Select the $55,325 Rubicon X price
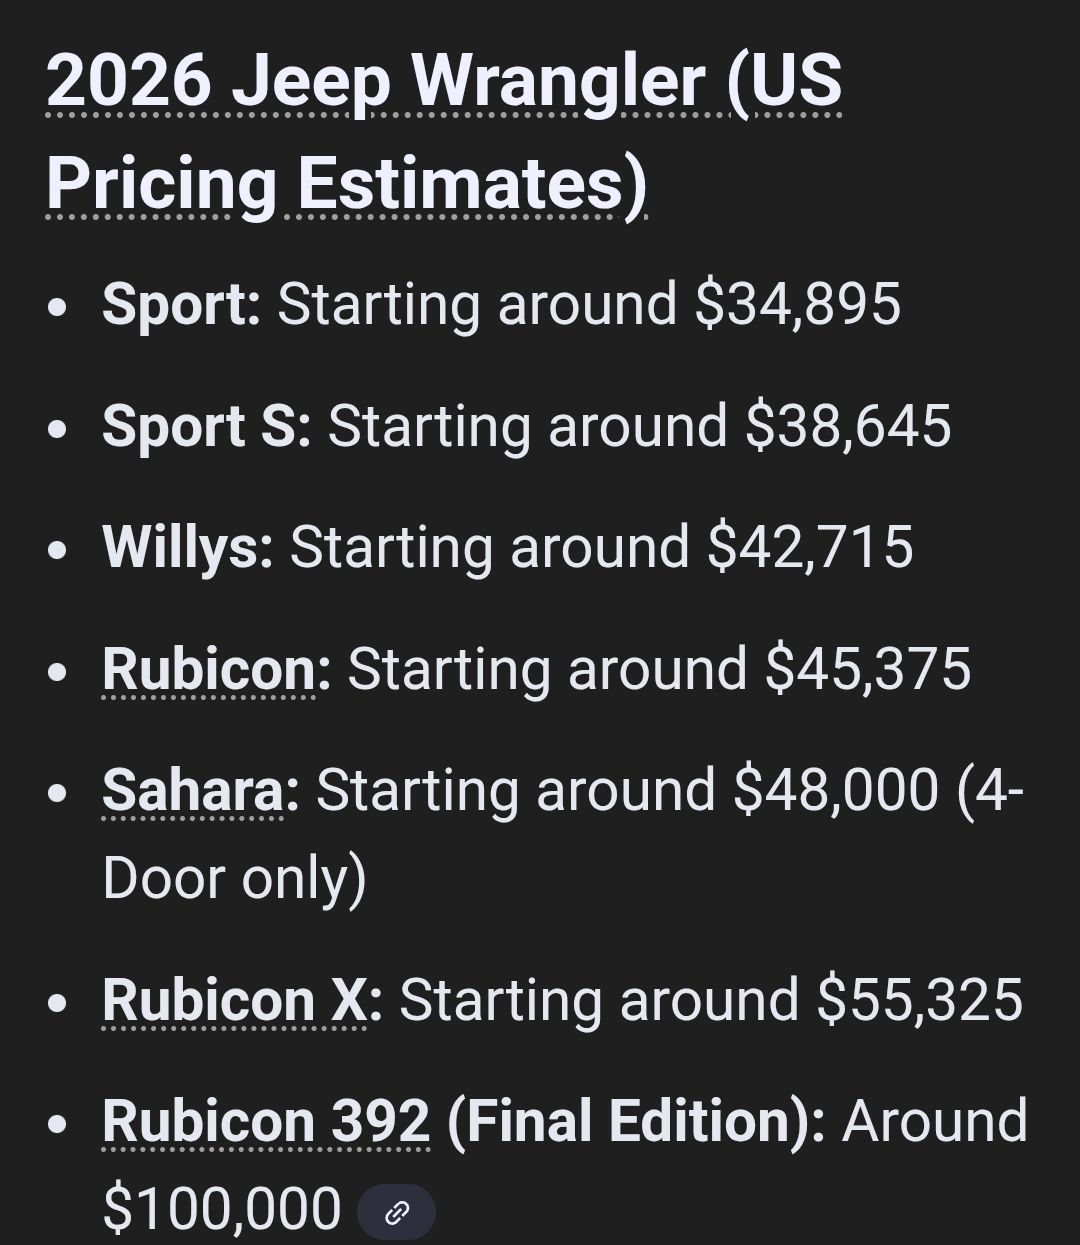The image size is (1080, 1245). pos(920,1000)
